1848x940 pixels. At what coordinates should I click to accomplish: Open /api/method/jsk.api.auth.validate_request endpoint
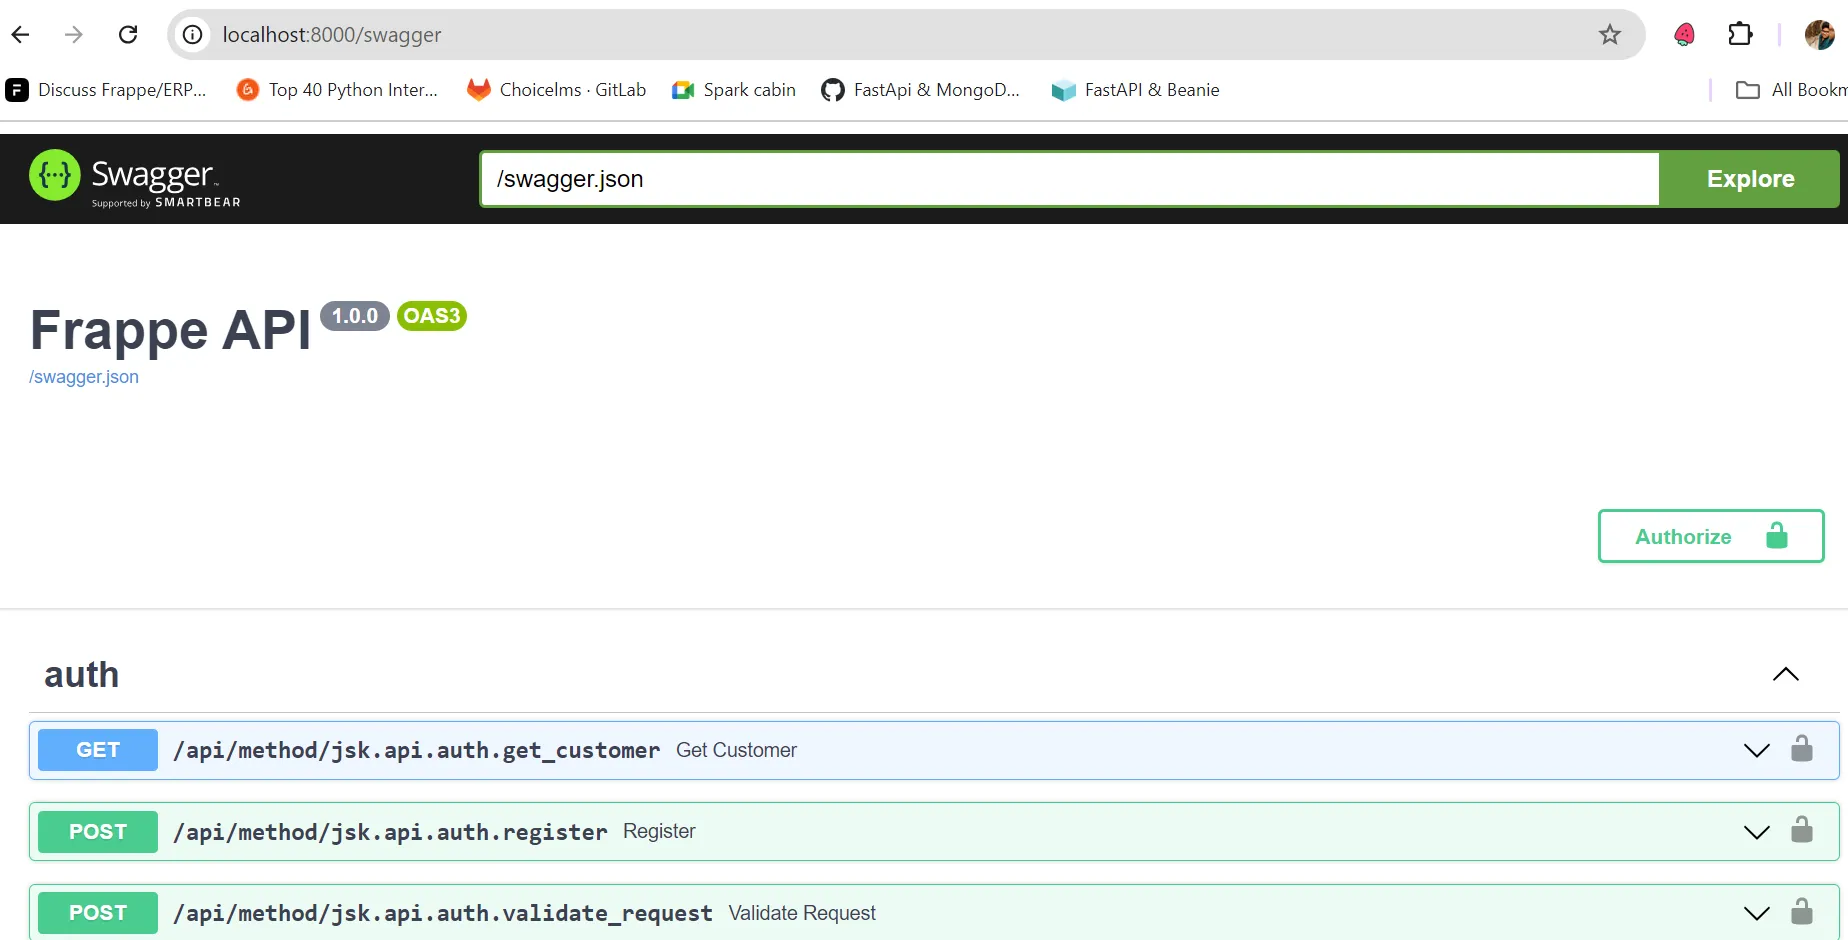443,913
